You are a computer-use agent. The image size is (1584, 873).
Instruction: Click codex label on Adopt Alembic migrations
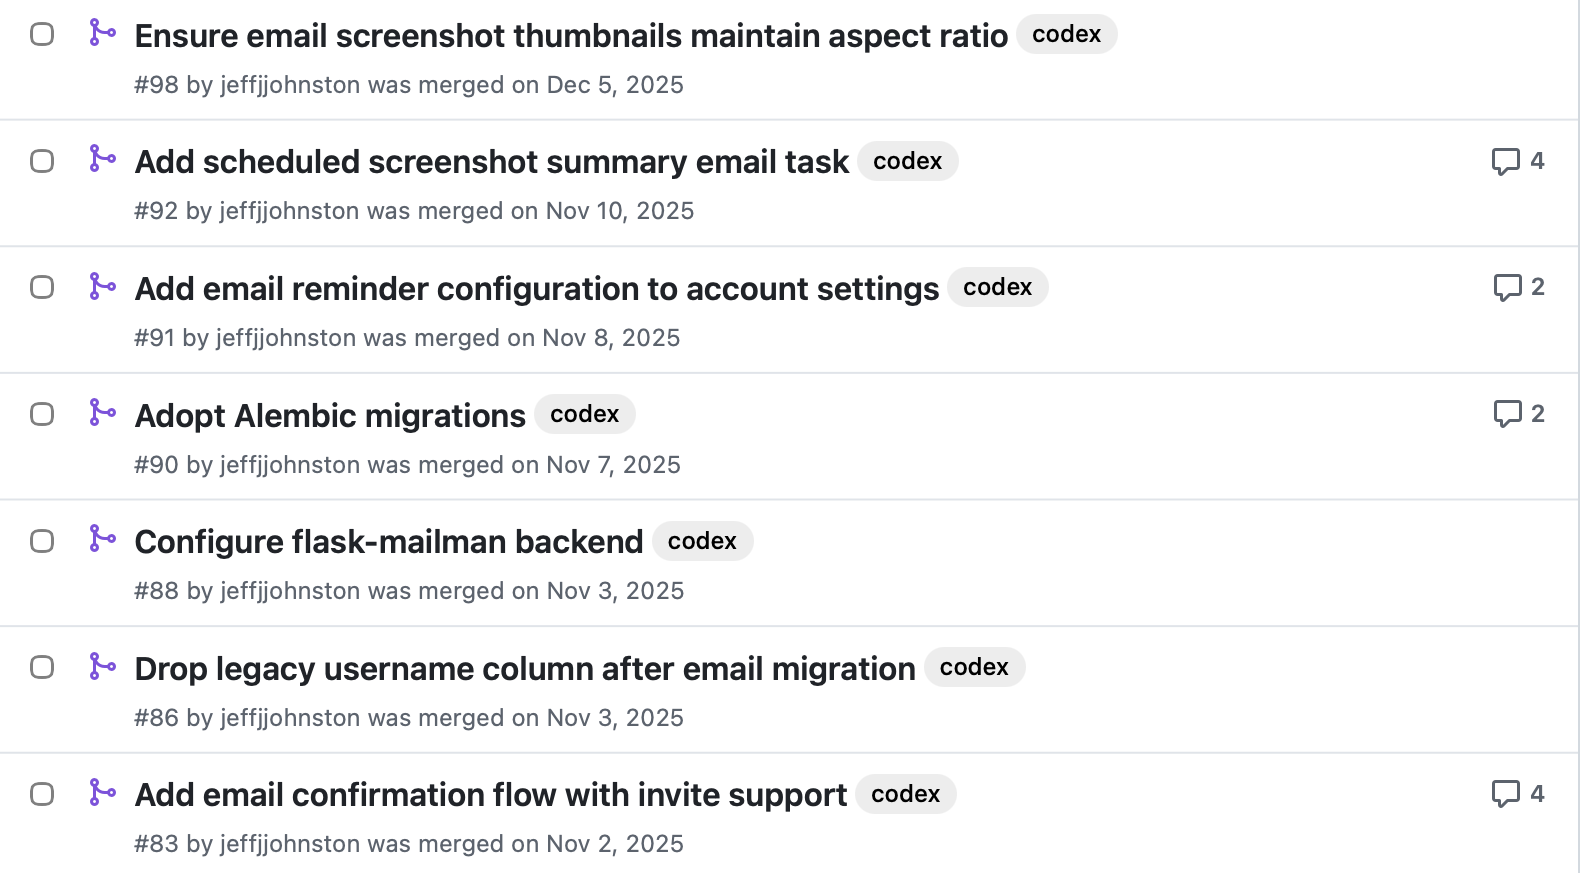(x=584, y=414)
